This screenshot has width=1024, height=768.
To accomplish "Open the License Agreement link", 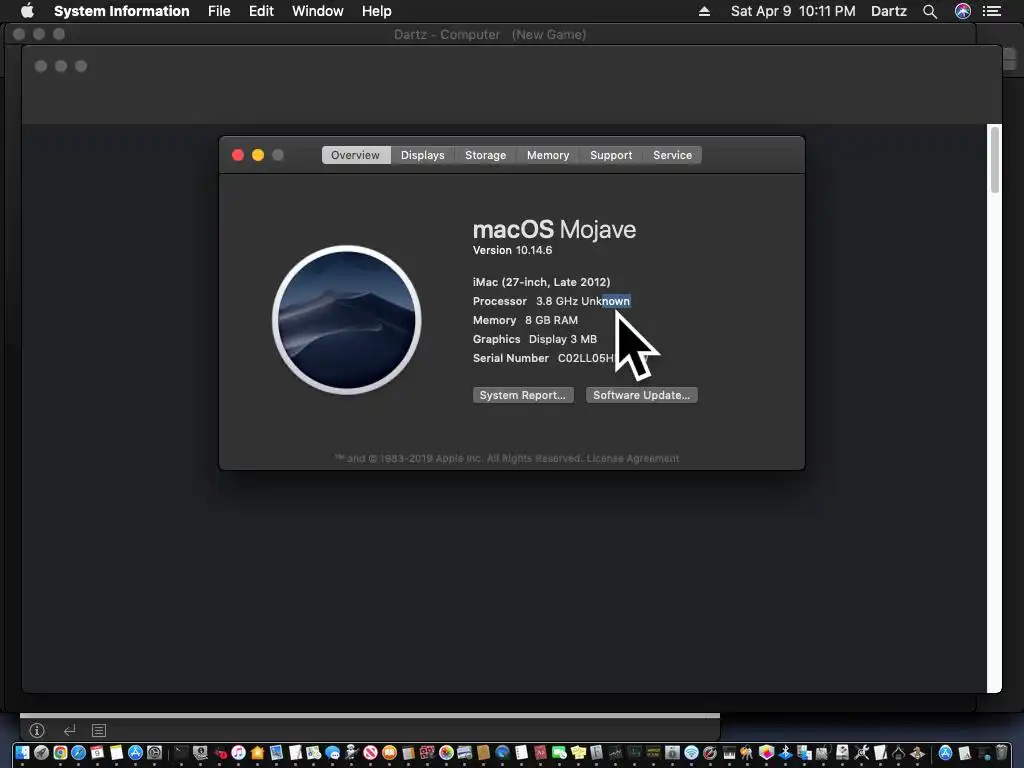I will tap(633, 458).
